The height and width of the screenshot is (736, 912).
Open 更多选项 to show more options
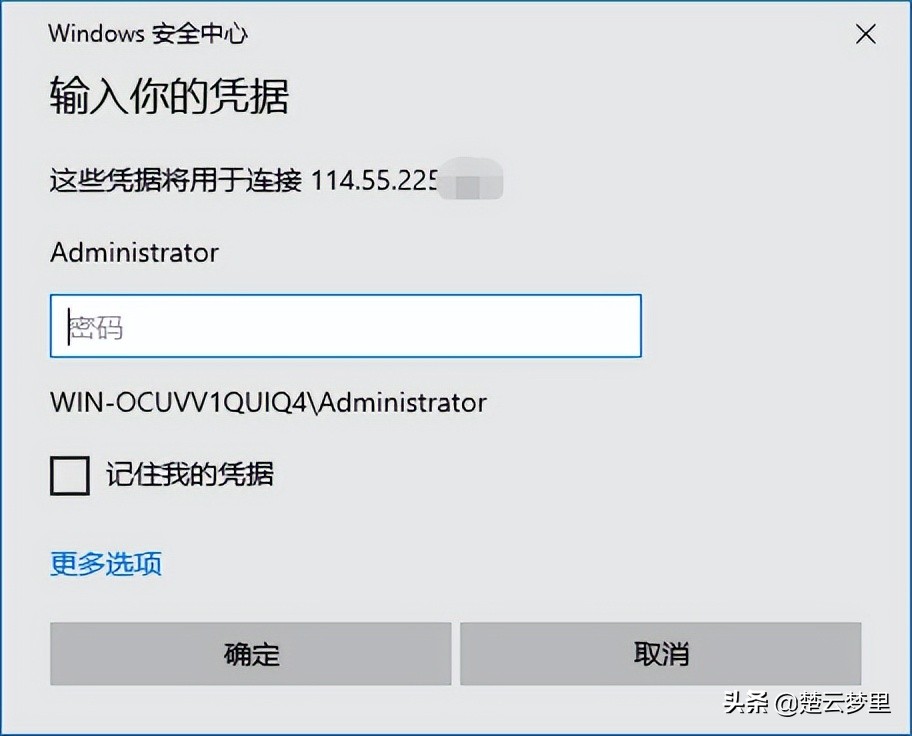pyautogui.click(x=104, y=564)
